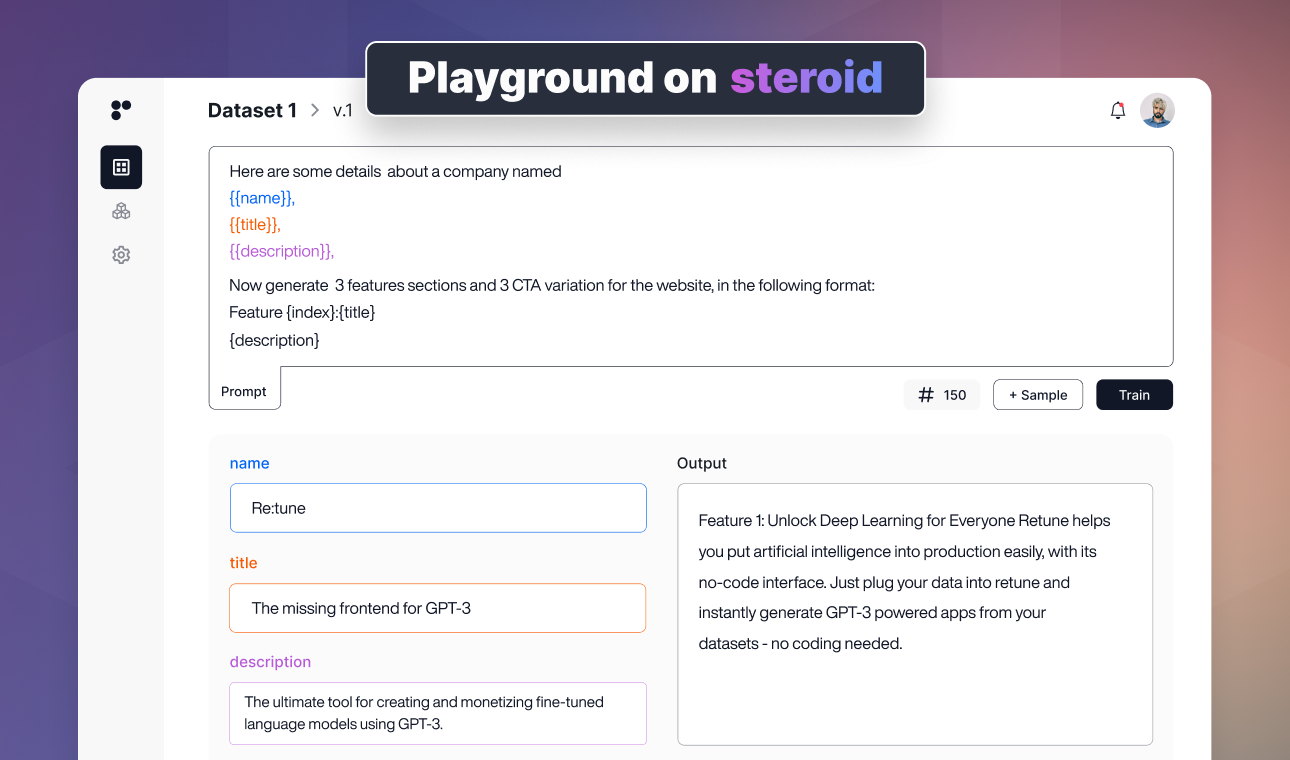1290x760 pixels.
Task: Go to the Dataset 1 breadcrumb
Action: 252,111
